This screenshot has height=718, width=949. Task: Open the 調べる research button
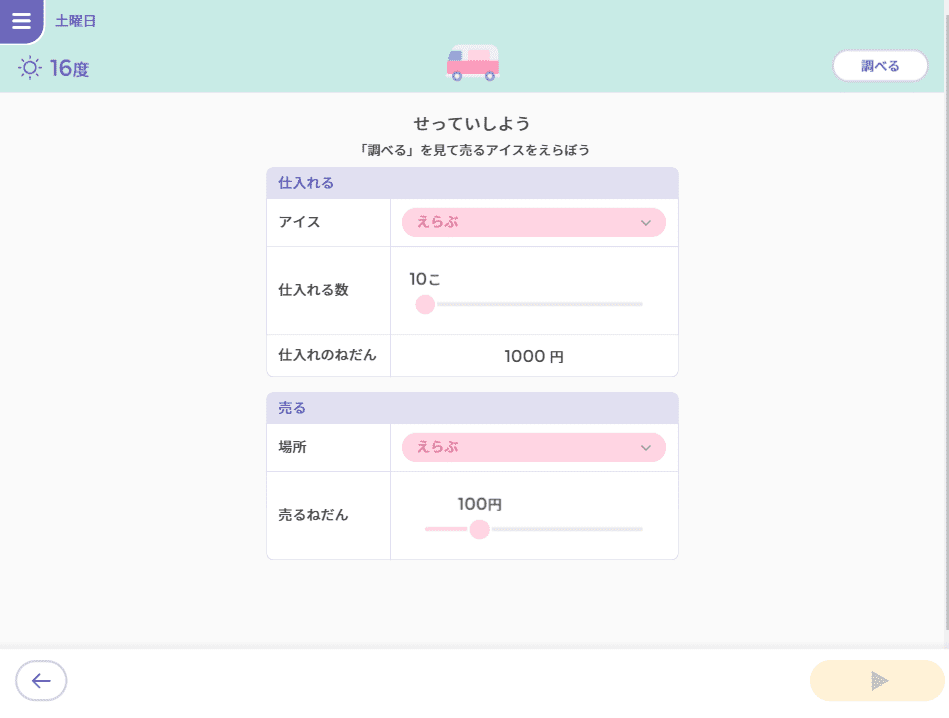point(880,65)
